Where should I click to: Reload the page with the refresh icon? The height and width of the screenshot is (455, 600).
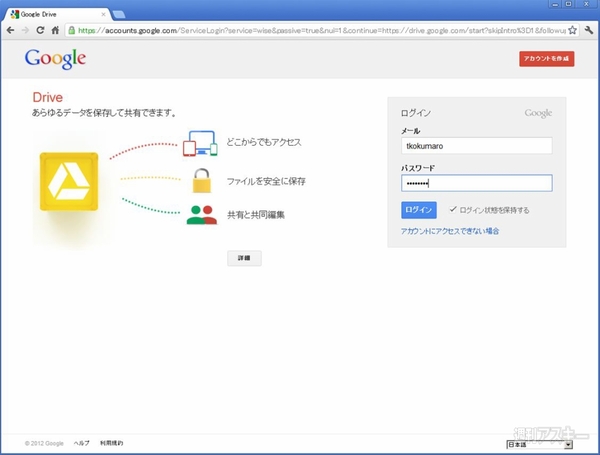(40, 30)
